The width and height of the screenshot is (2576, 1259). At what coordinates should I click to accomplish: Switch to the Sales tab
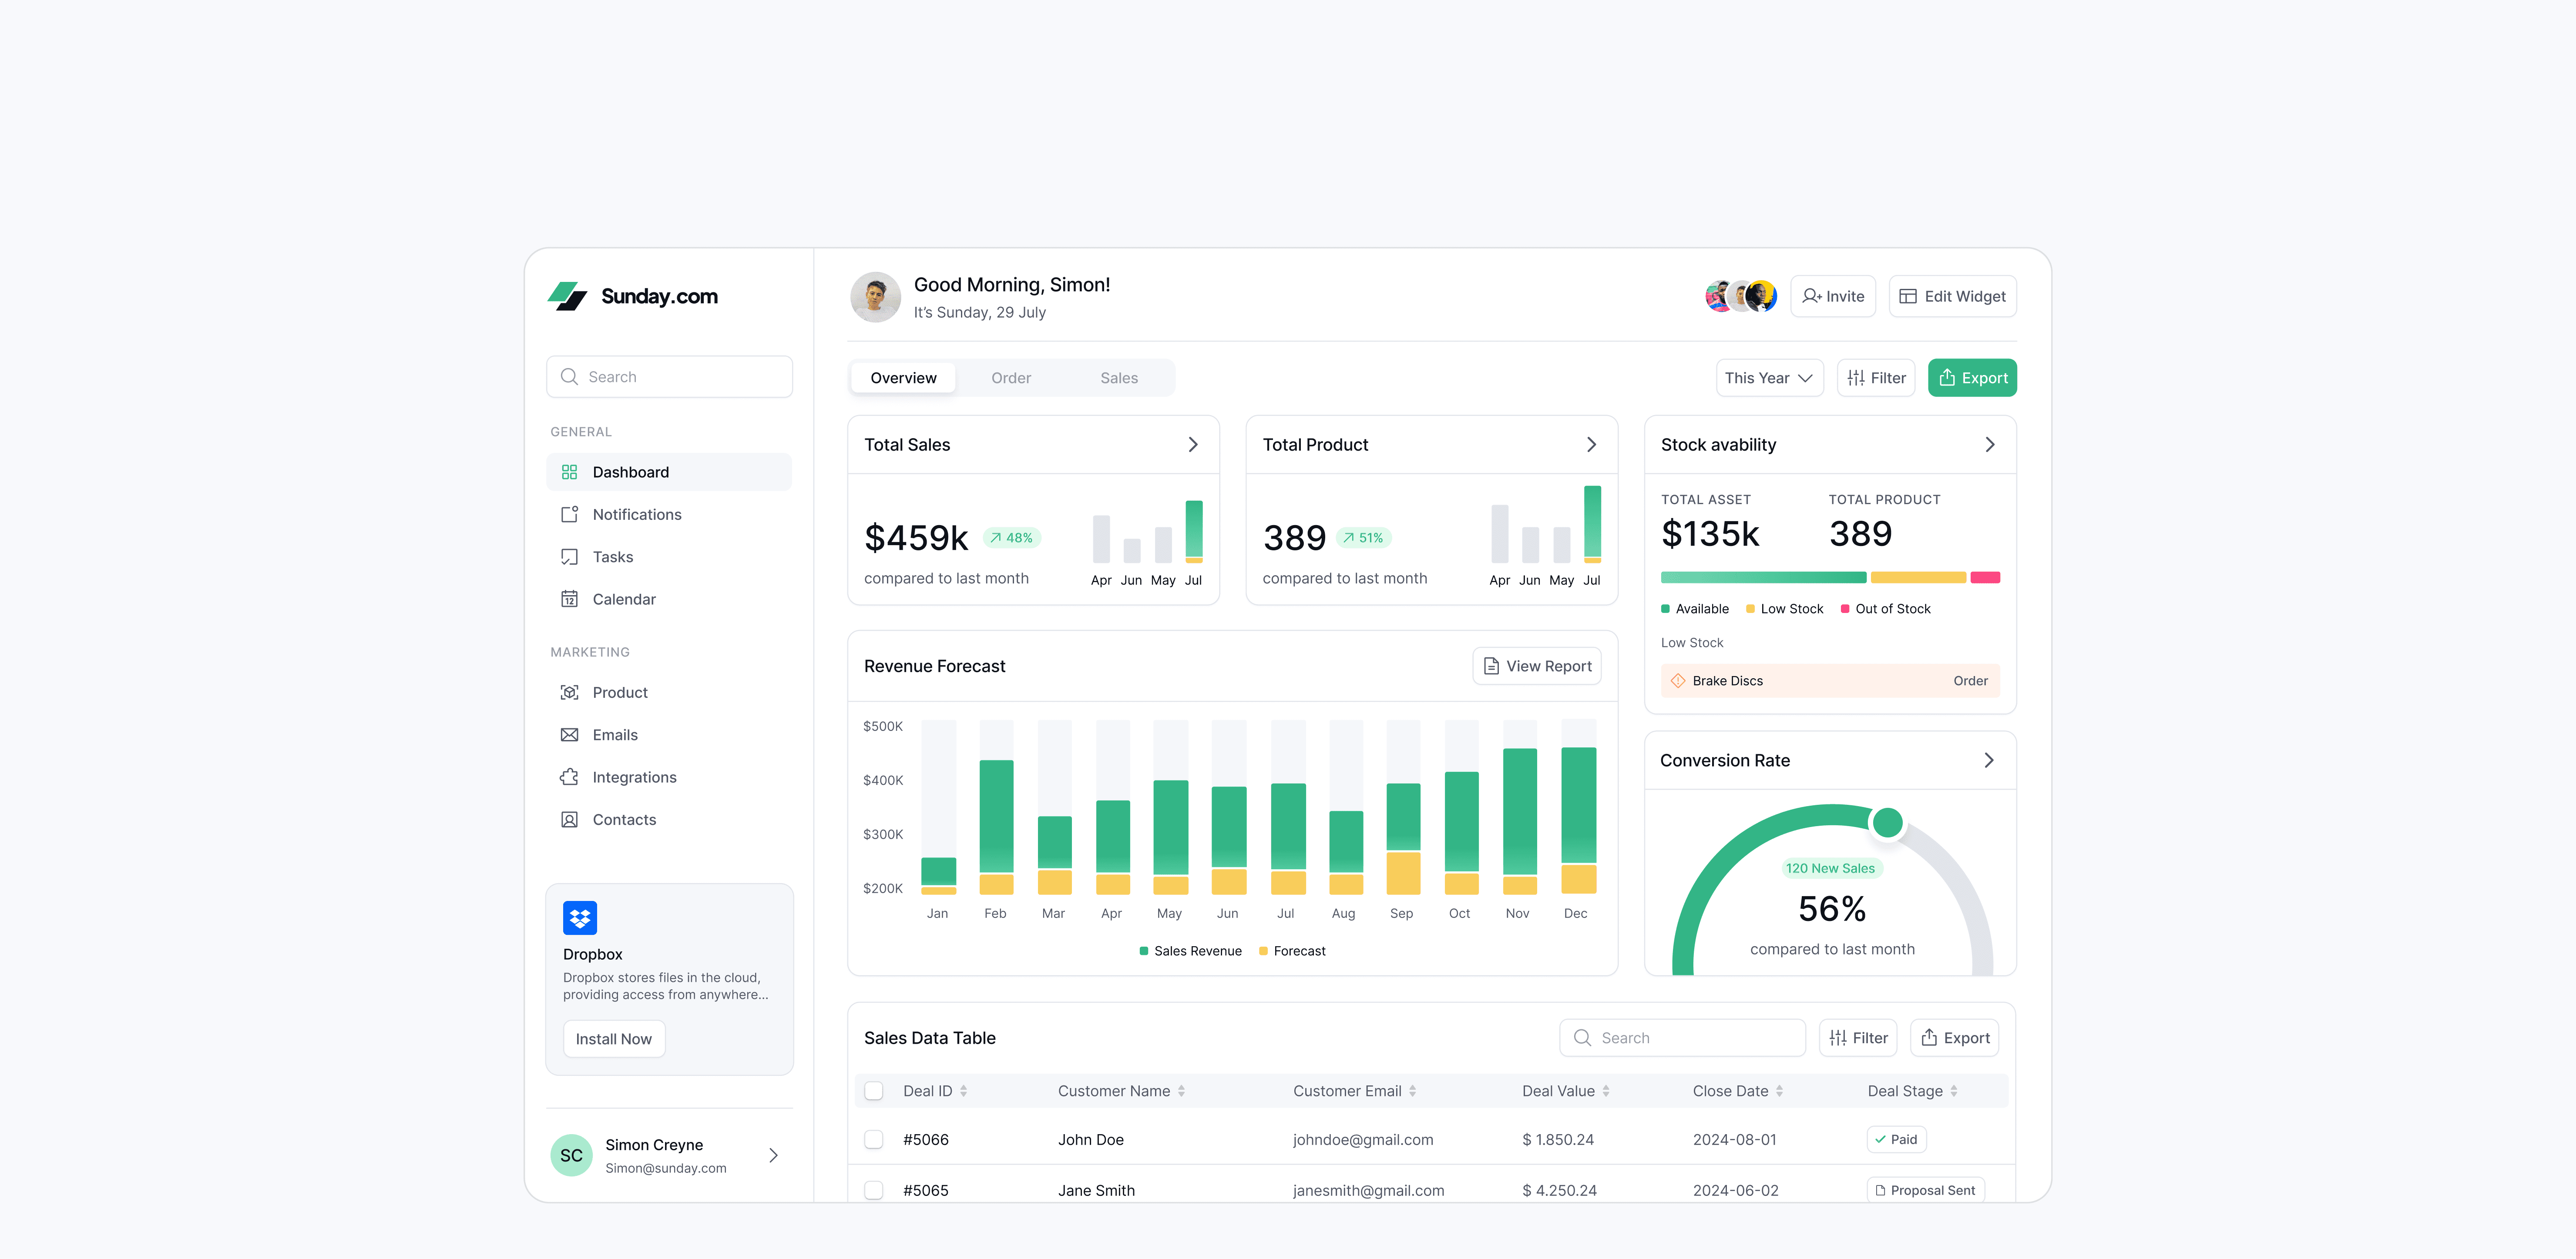coord(1119,378)
